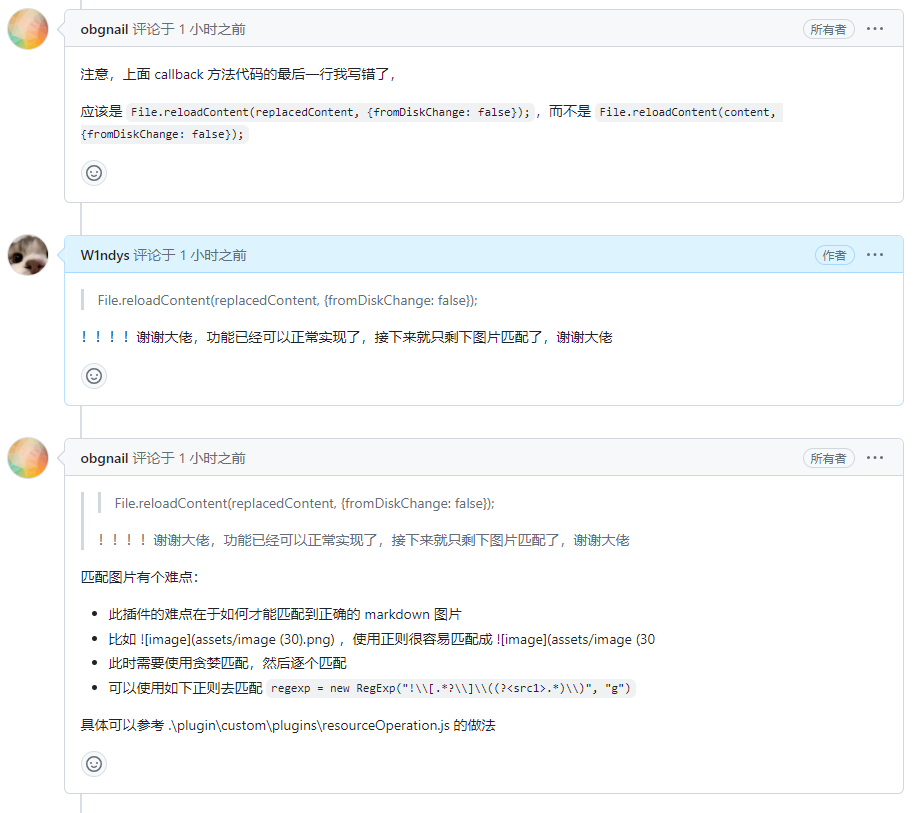Open three-dot menu on last obgnail comment

coord(875,458)
